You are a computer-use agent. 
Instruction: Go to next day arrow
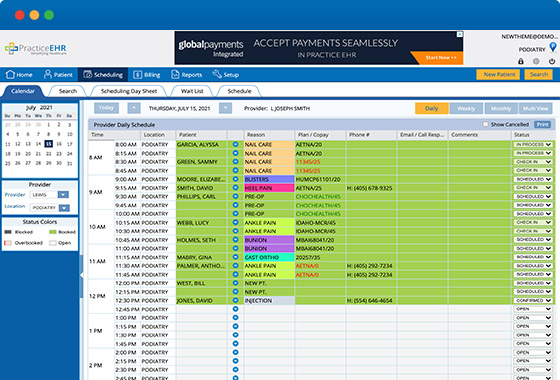pyautogui.click(x=225, y=108)
